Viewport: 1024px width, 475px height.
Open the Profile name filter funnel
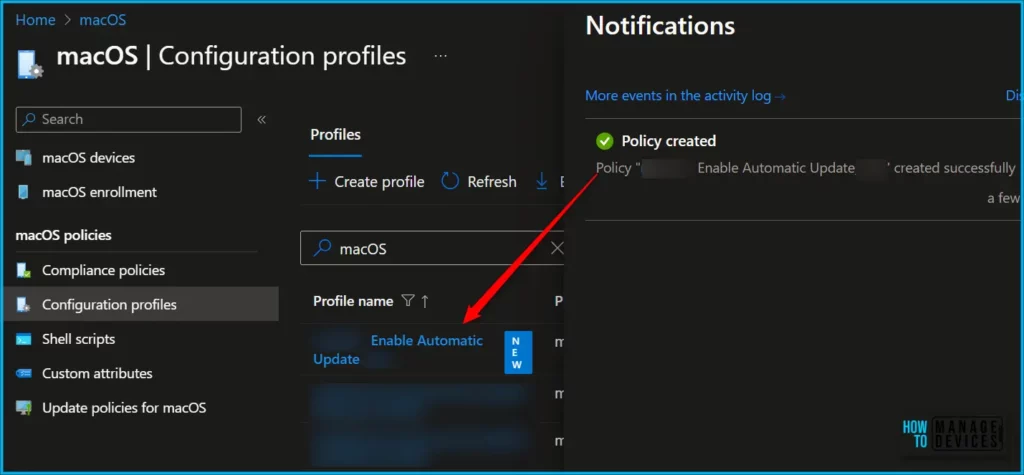tap(408, 301)
